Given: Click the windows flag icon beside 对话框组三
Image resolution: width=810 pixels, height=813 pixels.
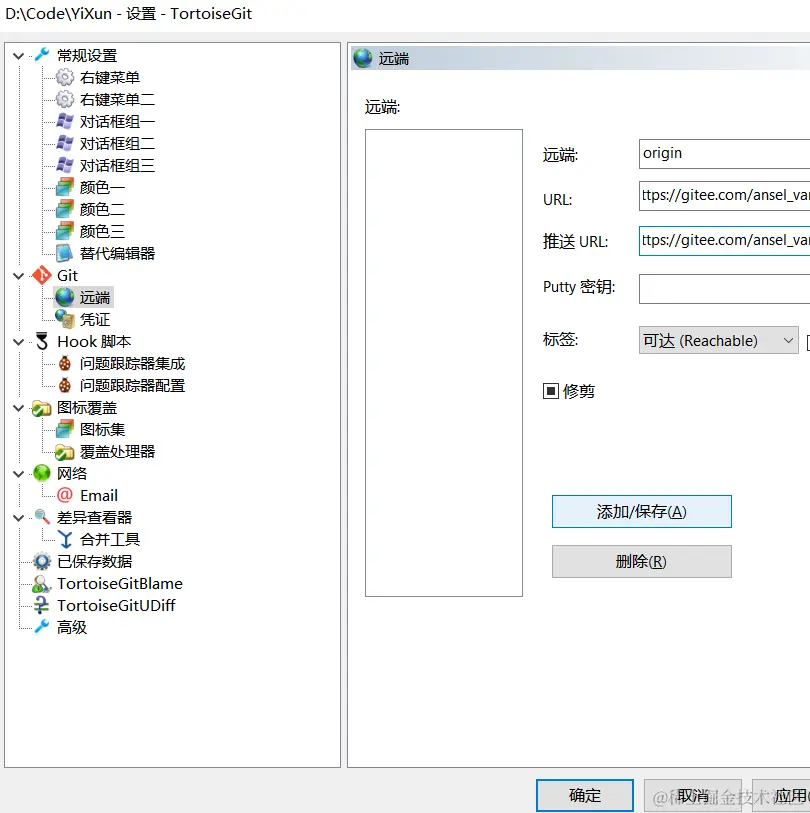Looking at the screenshot, I should [x=65, y=165].
